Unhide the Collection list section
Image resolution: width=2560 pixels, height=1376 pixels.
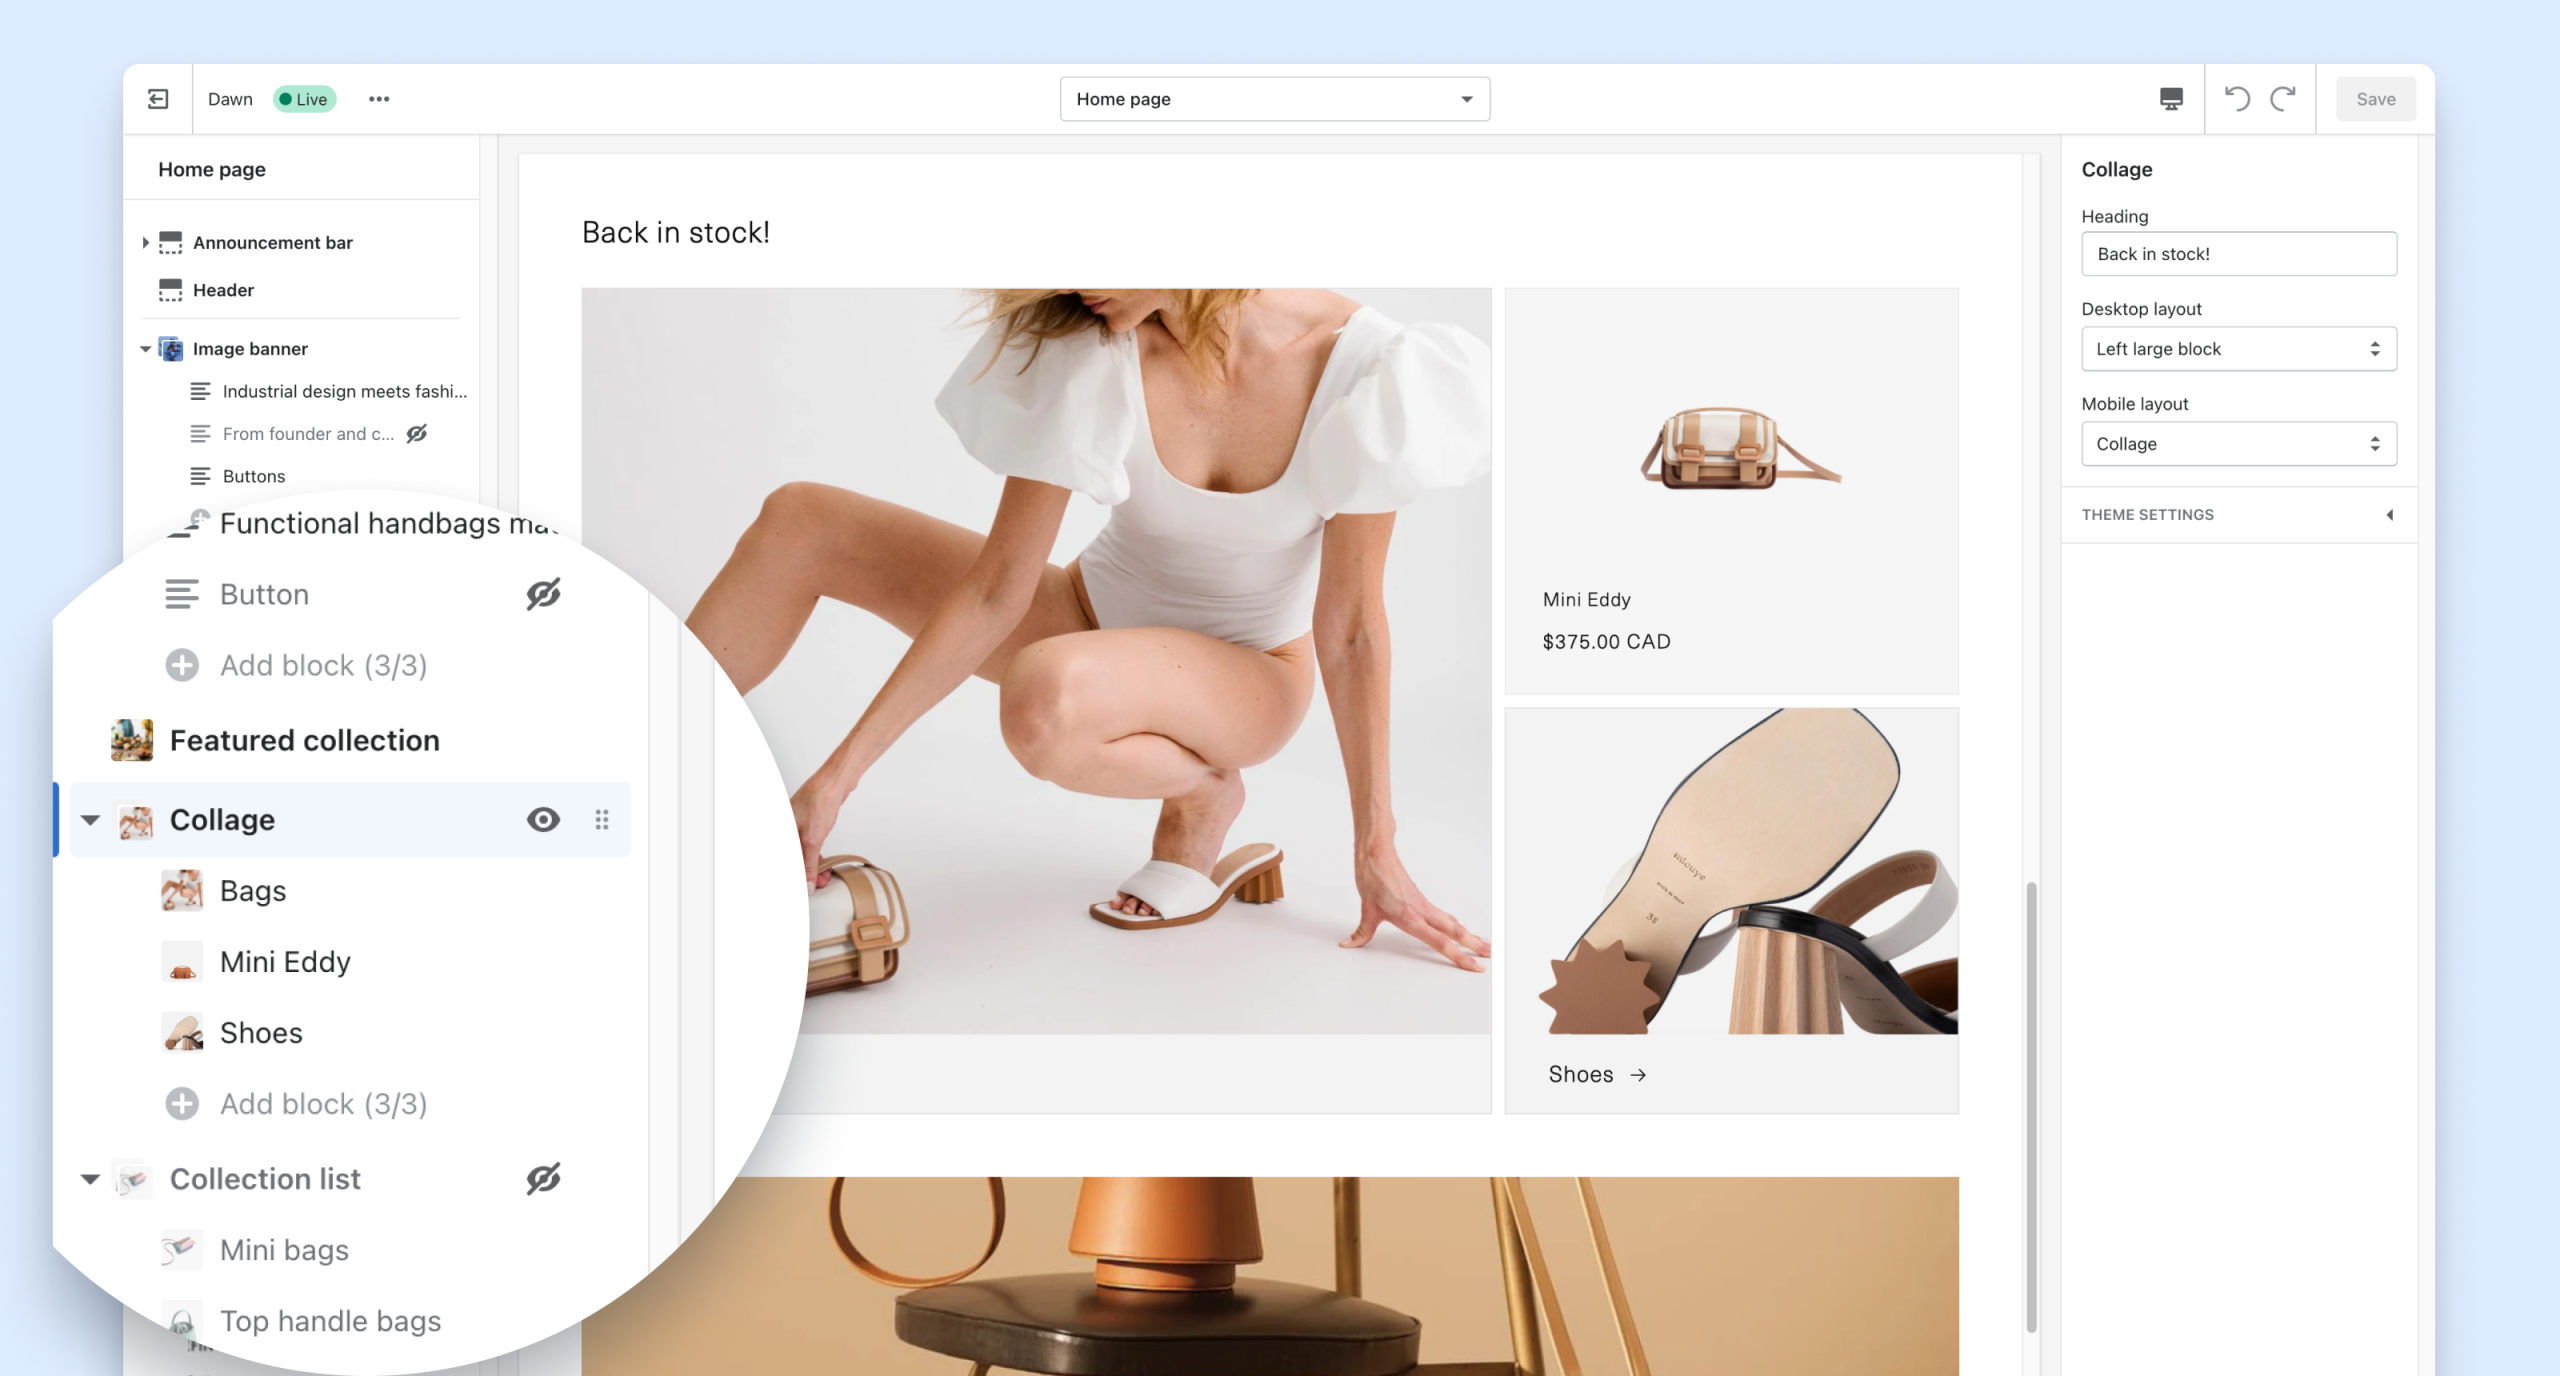[543, 1178]
